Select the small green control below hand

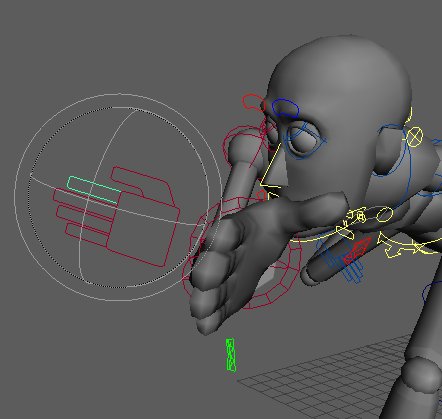[231, 355]
